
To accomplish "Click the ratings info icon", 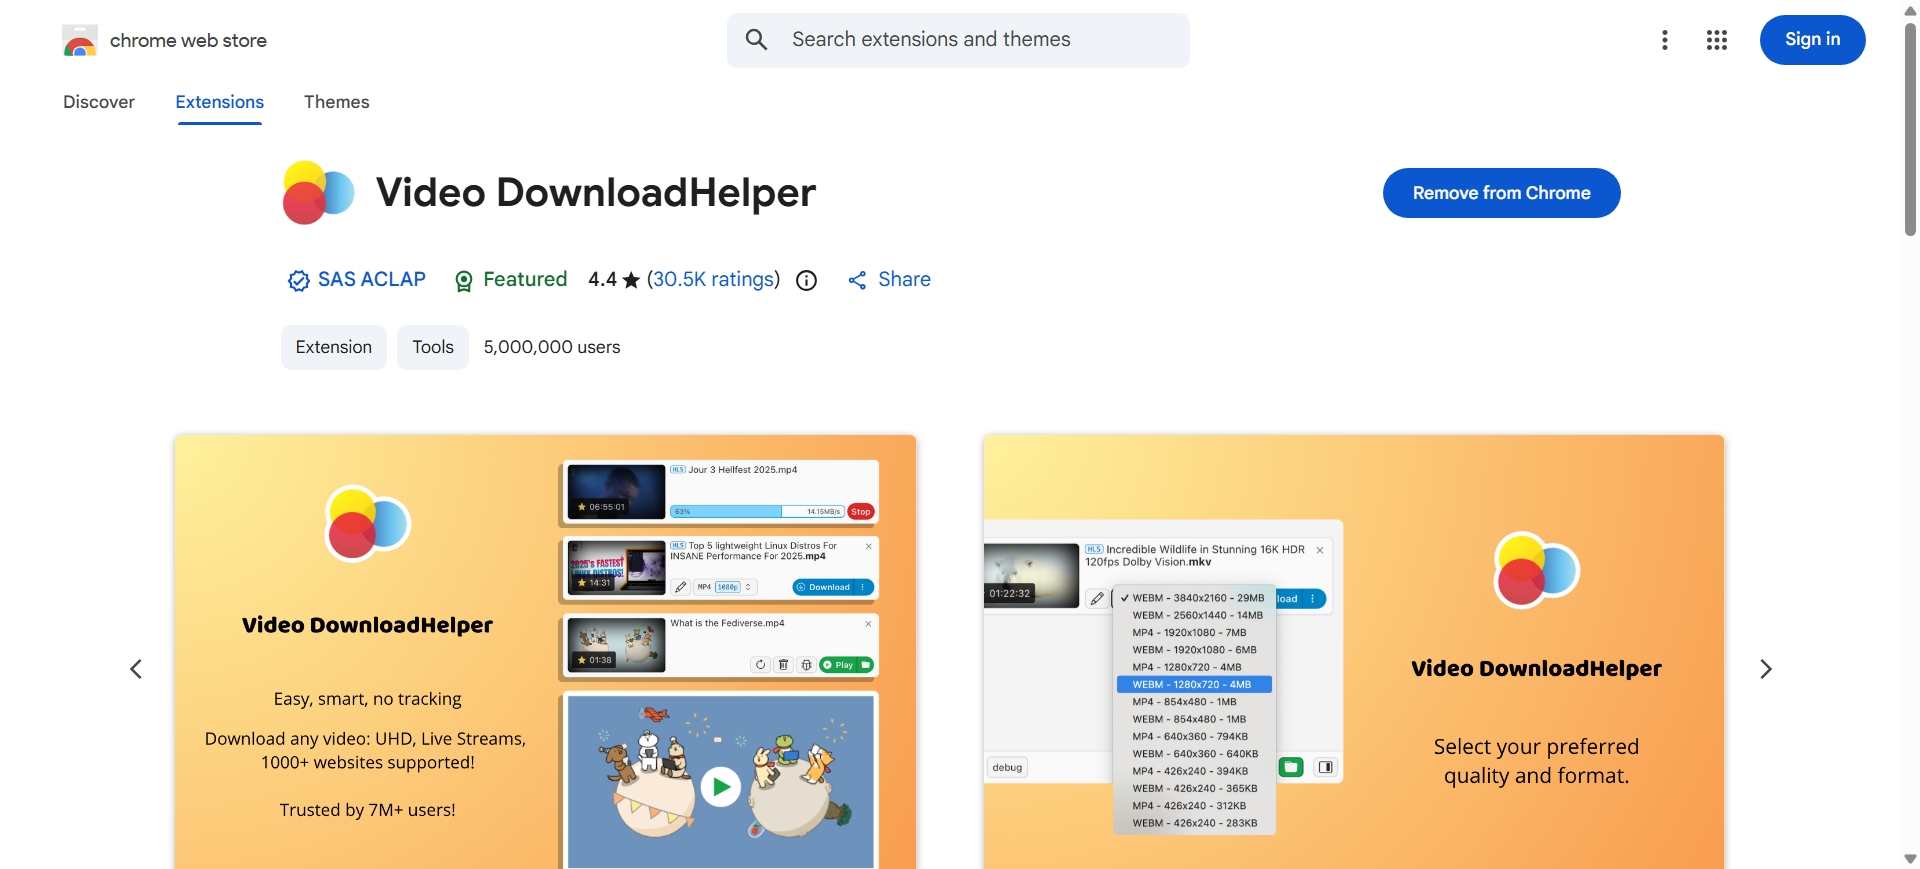I will (x=806, y=281).
